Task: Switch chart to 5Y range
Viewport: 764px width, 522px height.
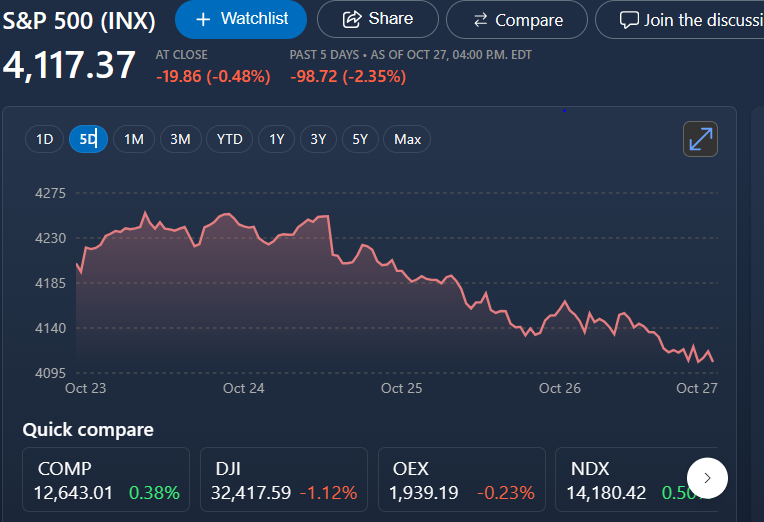Action: (x=360, y=139)
